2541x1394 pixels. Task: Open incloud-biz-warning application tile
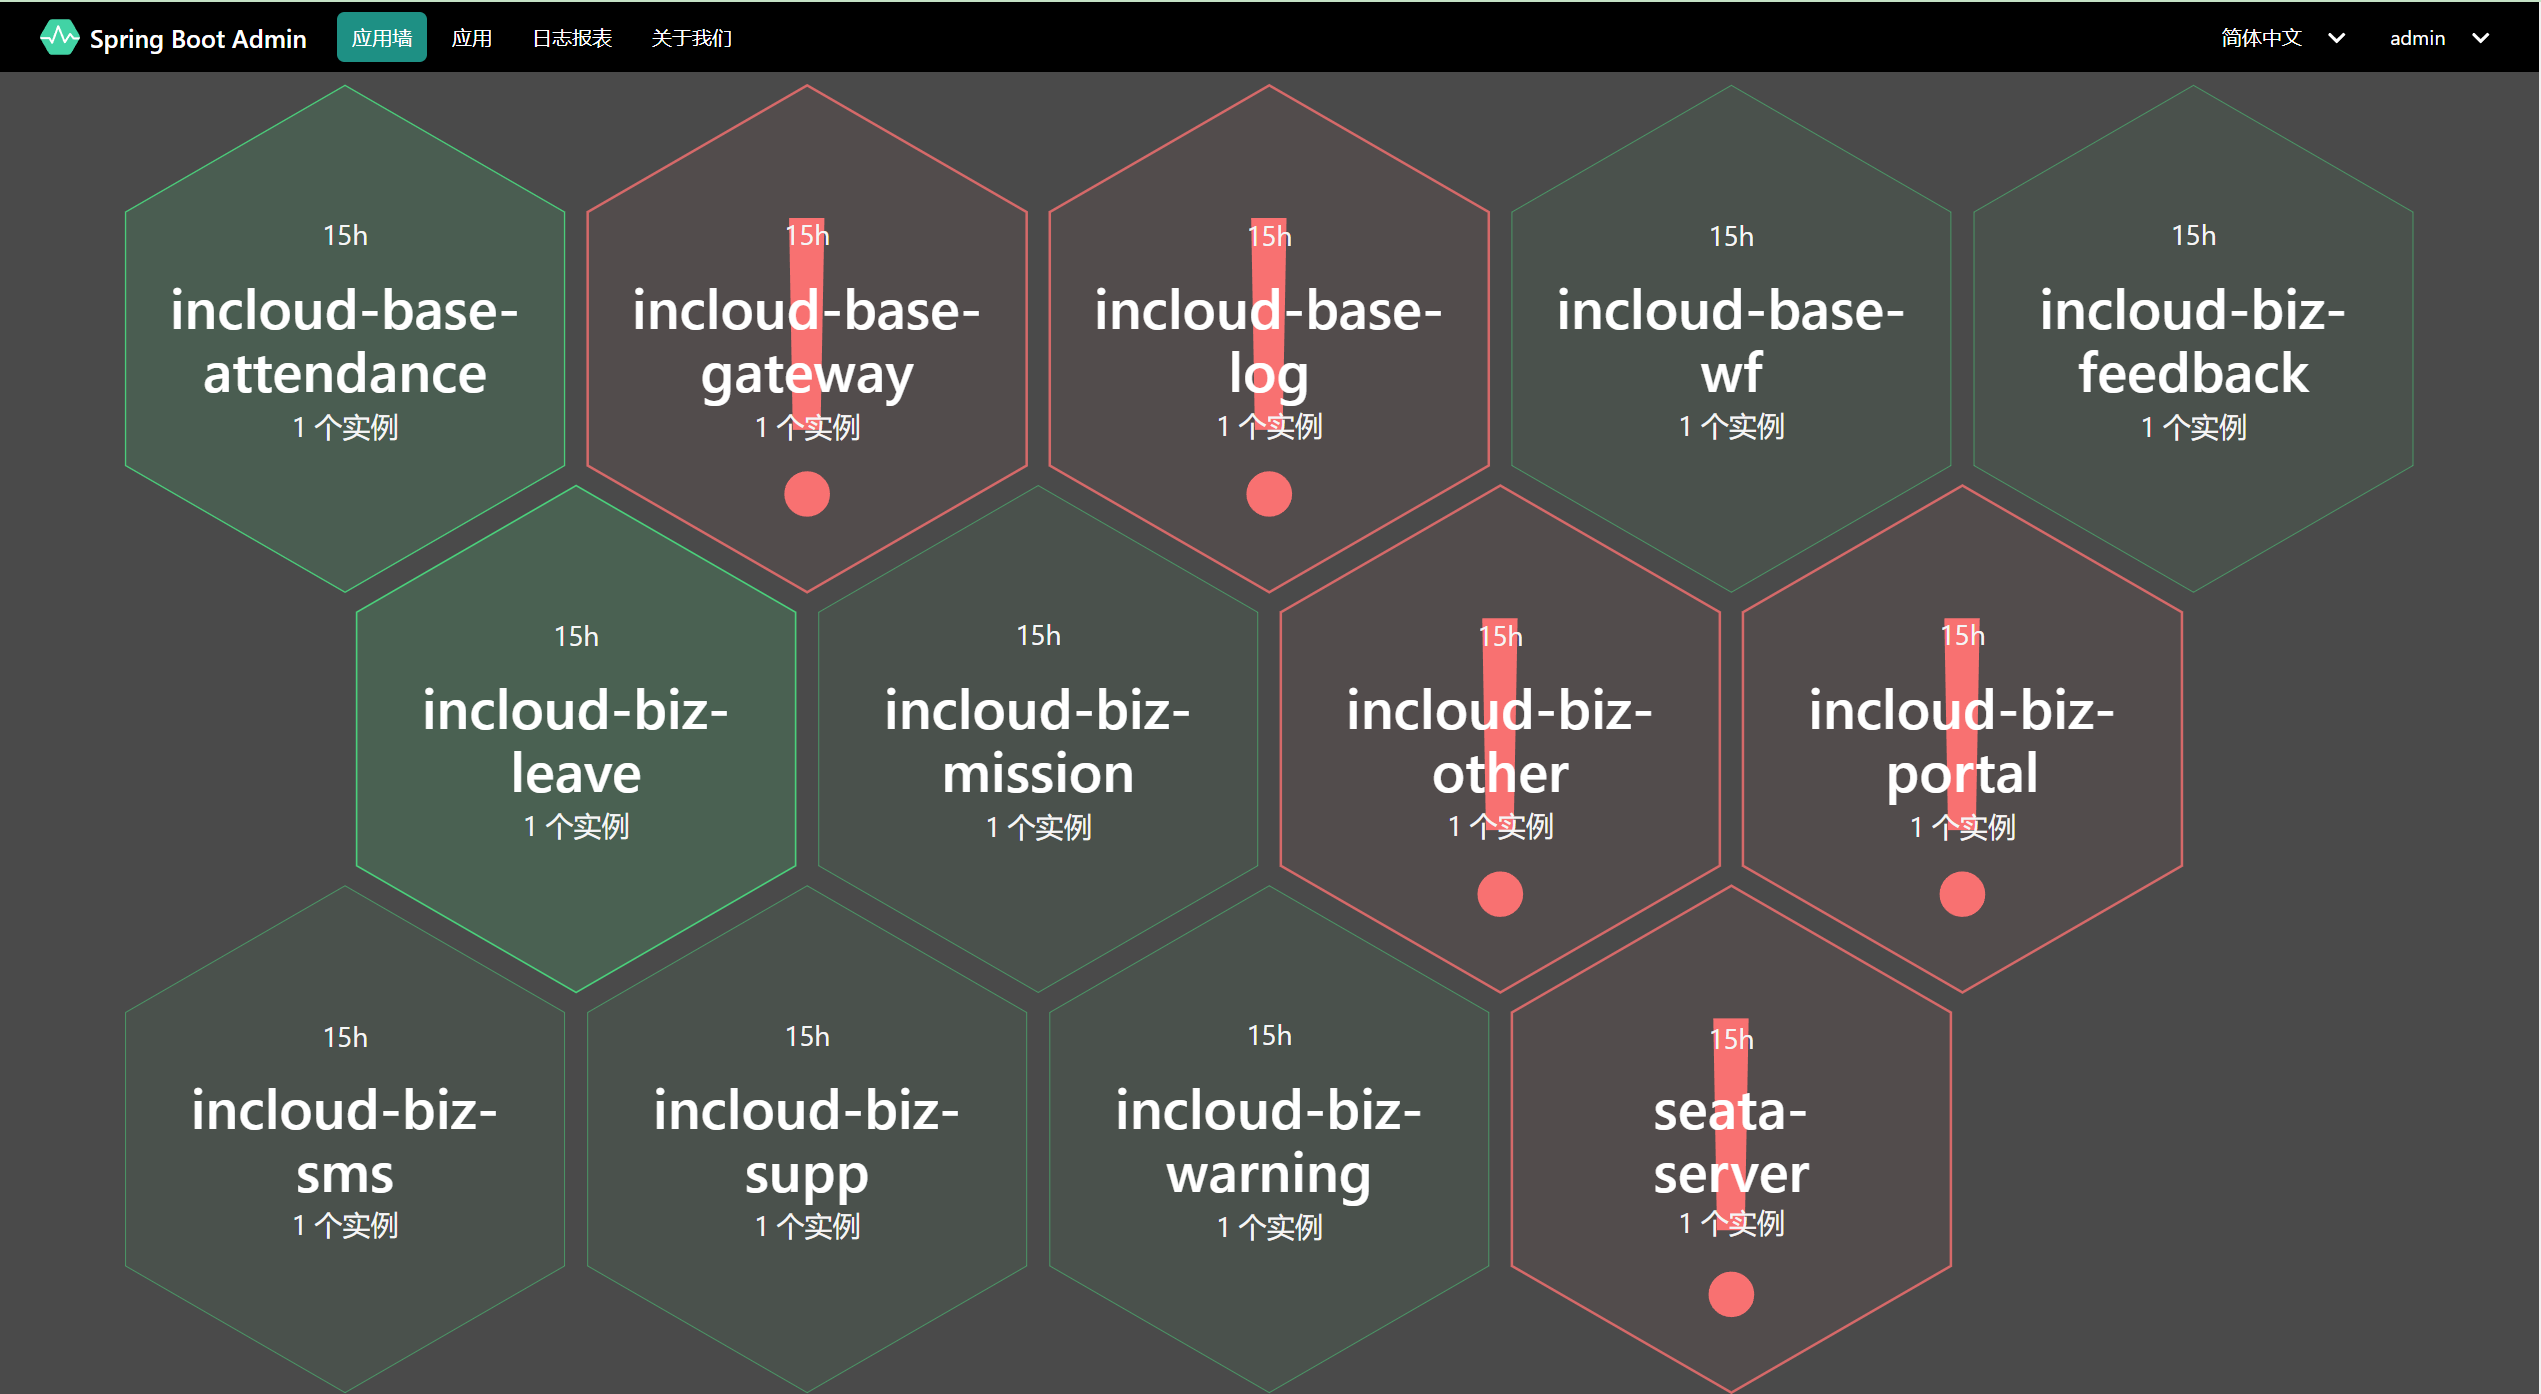pyautogui.click(x=1268, y=1140)
